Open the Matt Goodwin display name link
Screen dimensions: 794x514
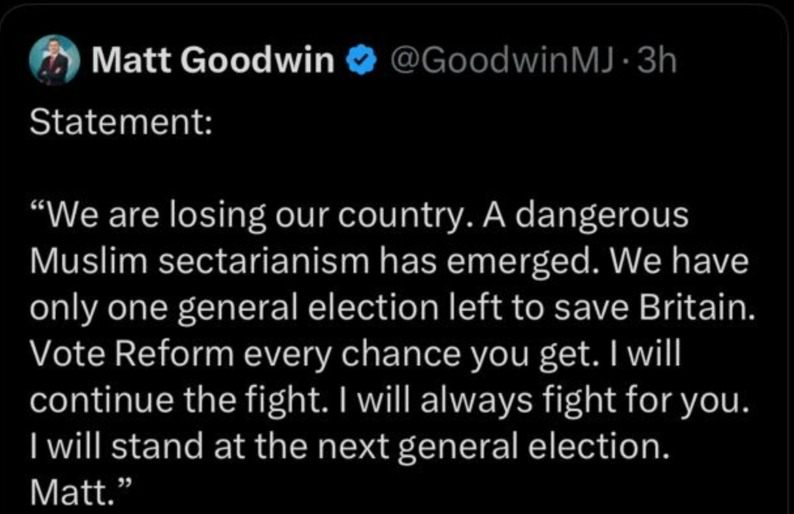coord(212,63)
